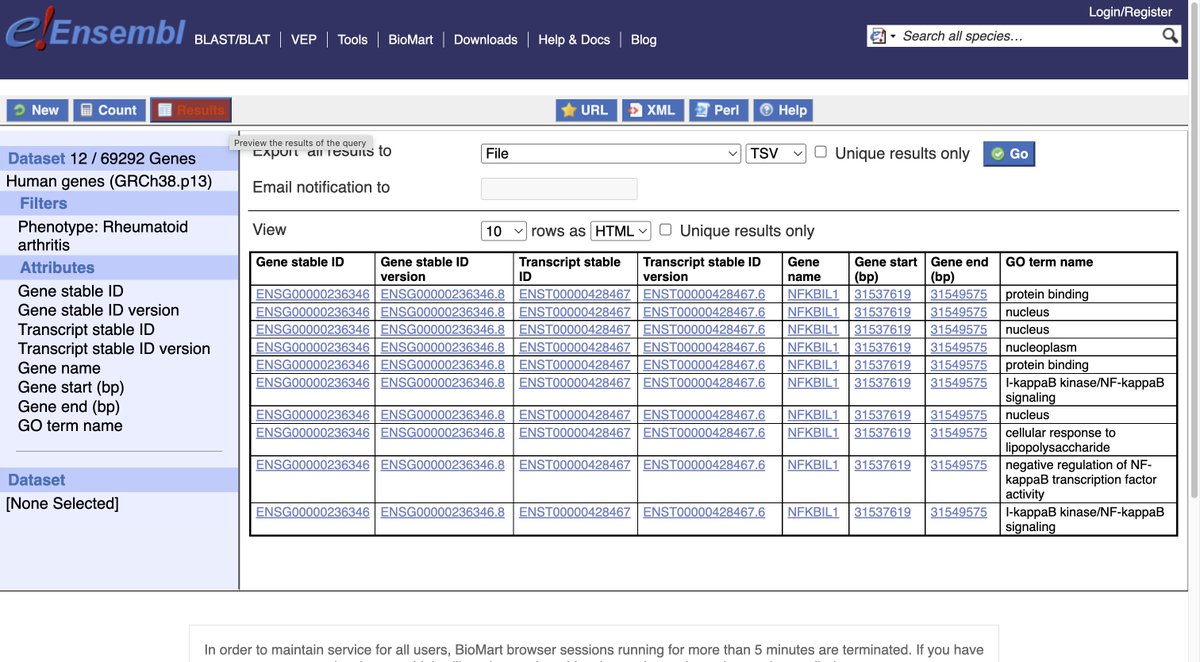The image size is (1200, 662).
Task: Open ENSG00000236346 link in protein binding first row
Action: coord(313,294)
